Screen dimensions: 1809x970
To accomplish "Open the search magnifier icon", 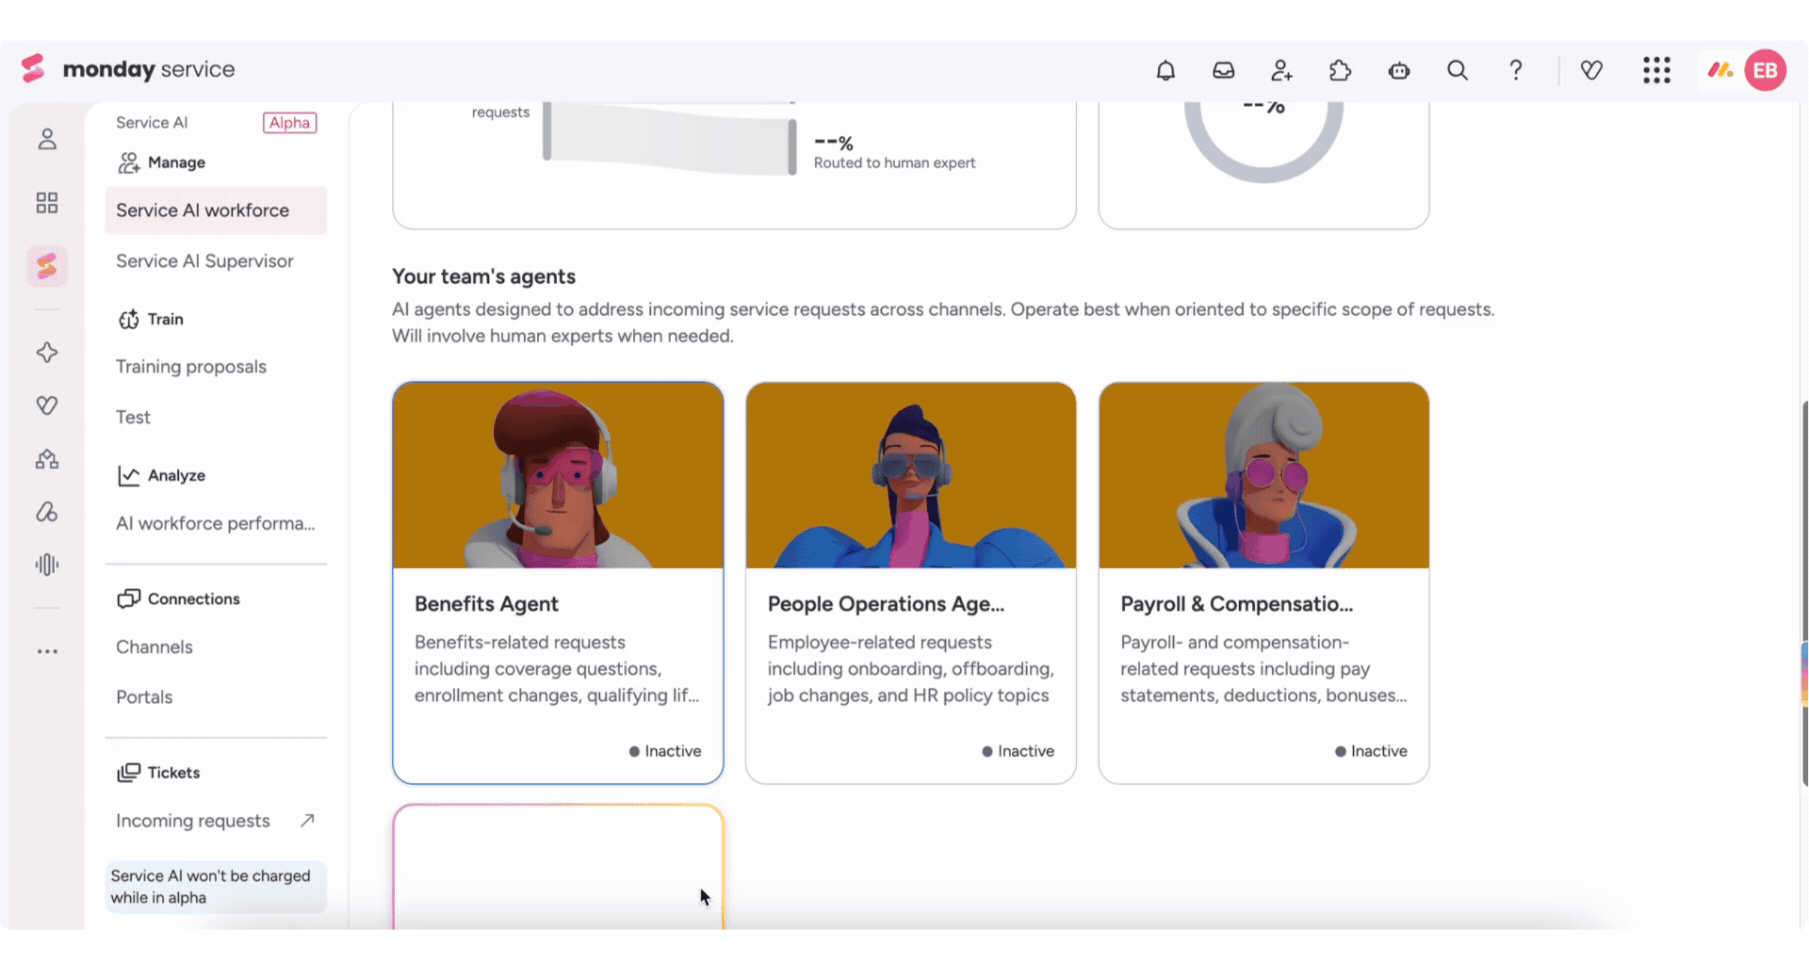I will tap(1457, 70).
